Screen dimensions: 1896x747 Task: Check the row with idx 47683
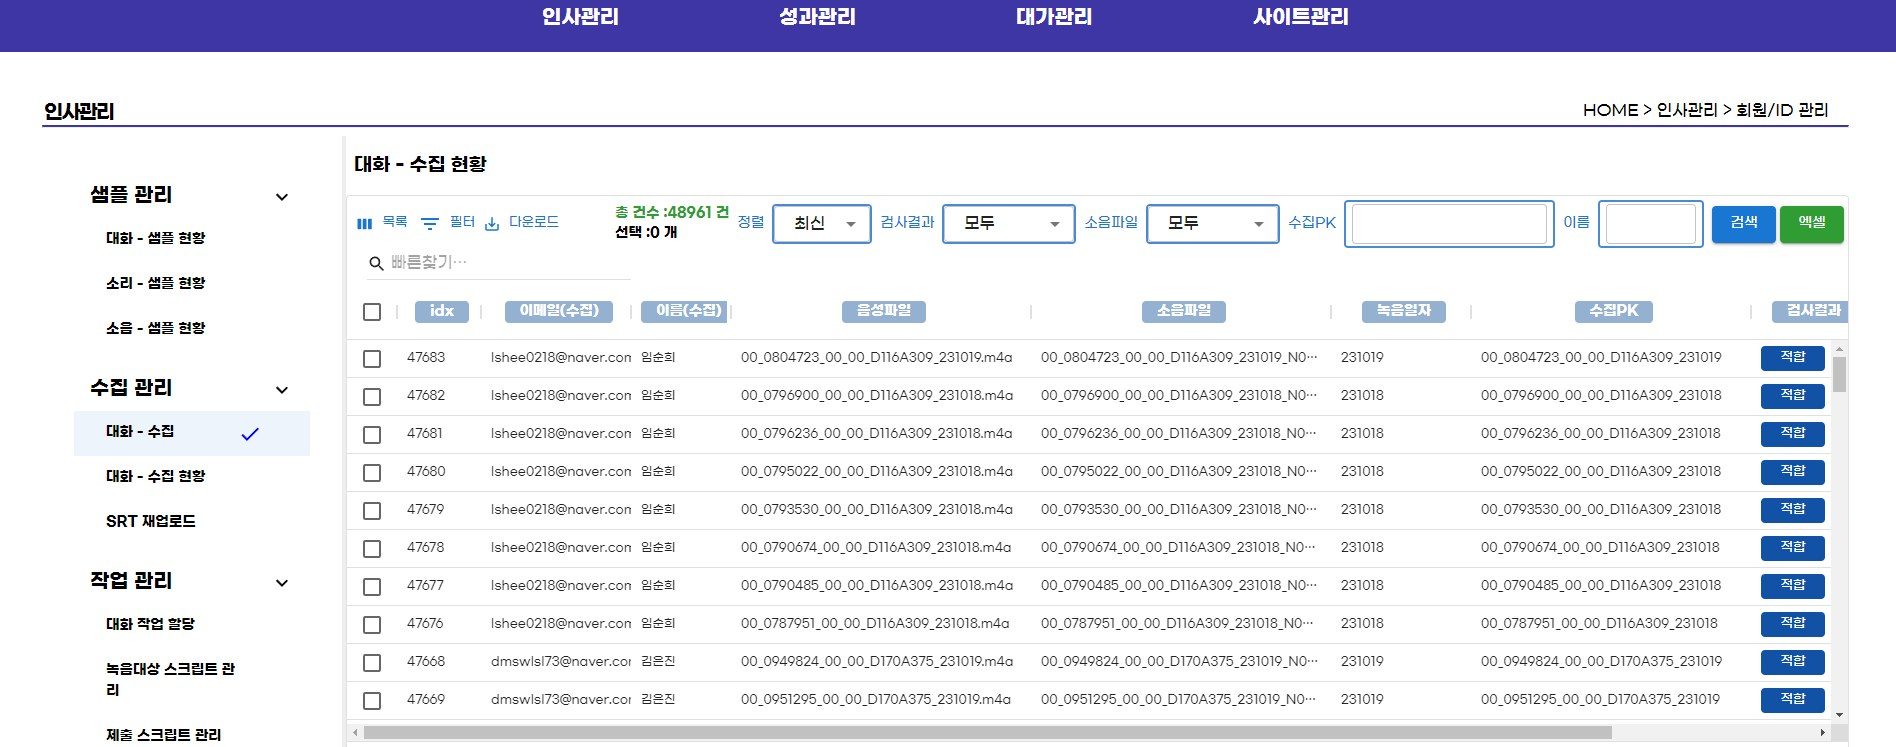(372, 358)
